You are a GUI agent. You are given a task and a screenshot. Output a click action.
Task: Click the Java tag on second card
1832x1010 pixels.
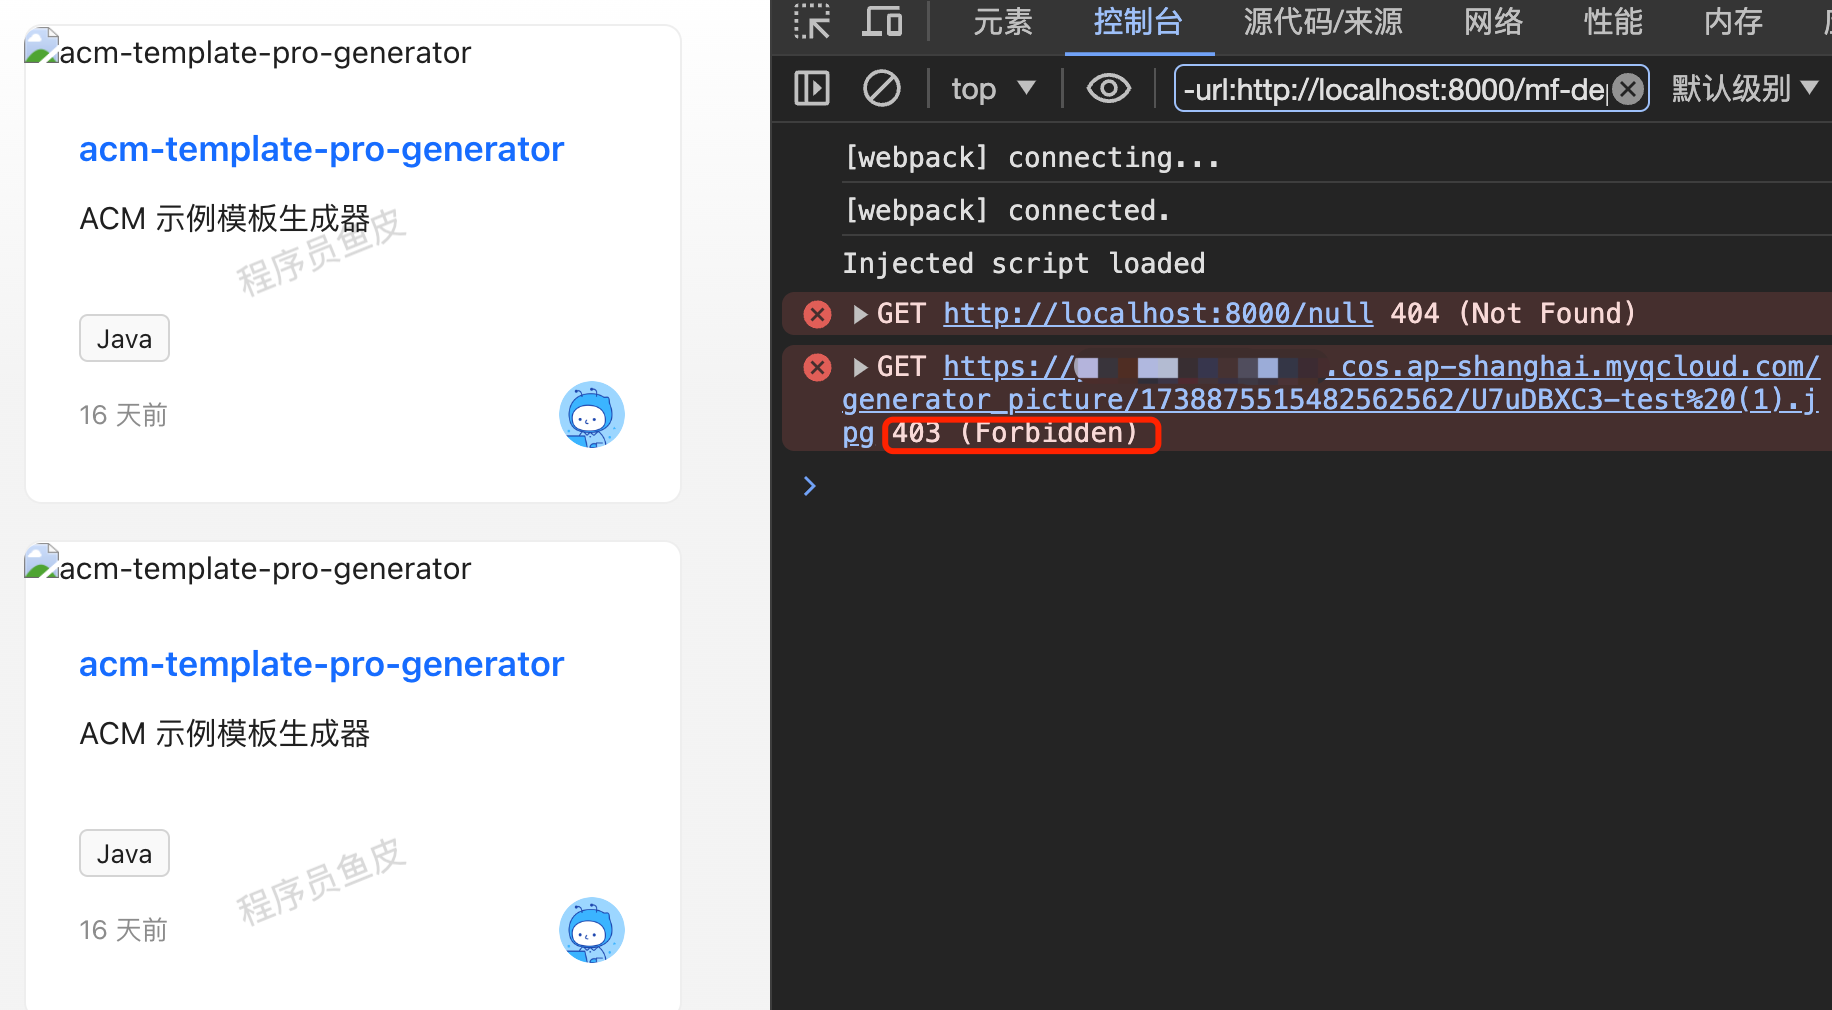click(x=124, y=854)
